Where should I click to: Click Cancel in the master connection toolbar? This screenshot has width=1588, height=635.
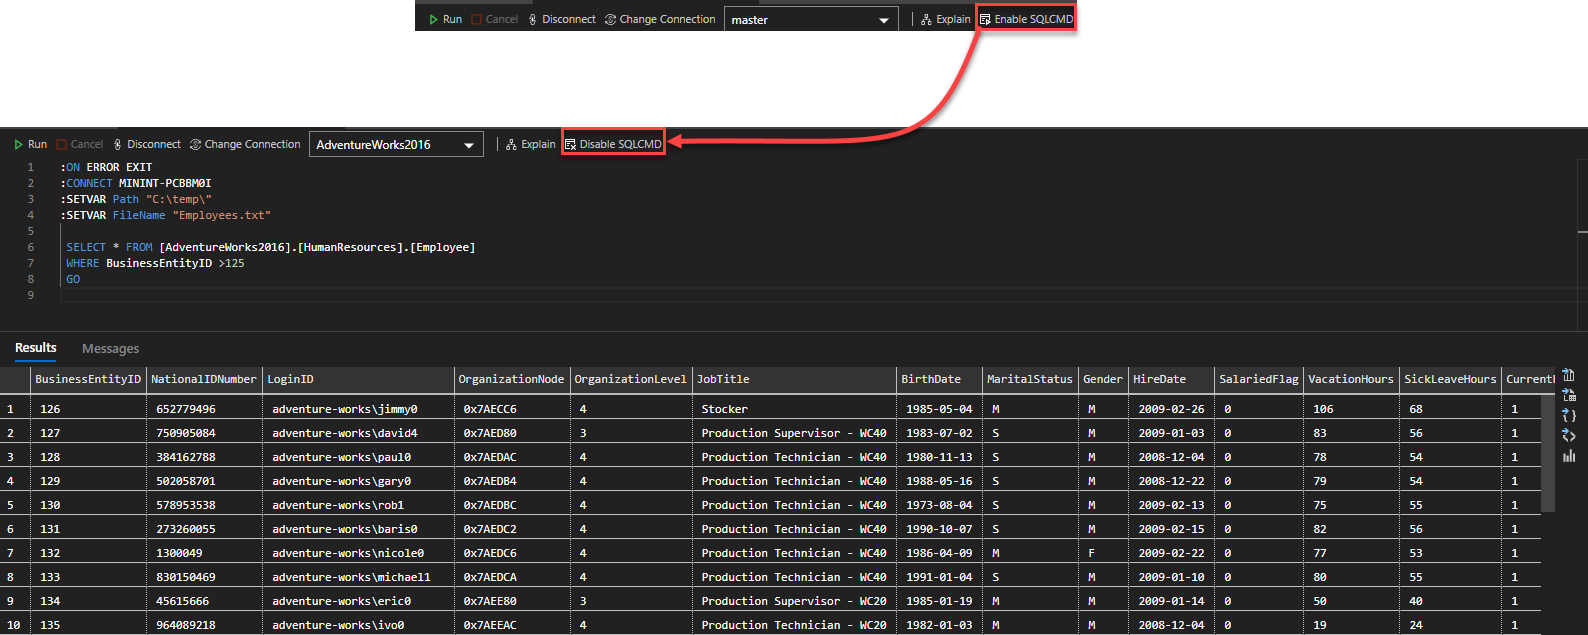tap(495, 19)
